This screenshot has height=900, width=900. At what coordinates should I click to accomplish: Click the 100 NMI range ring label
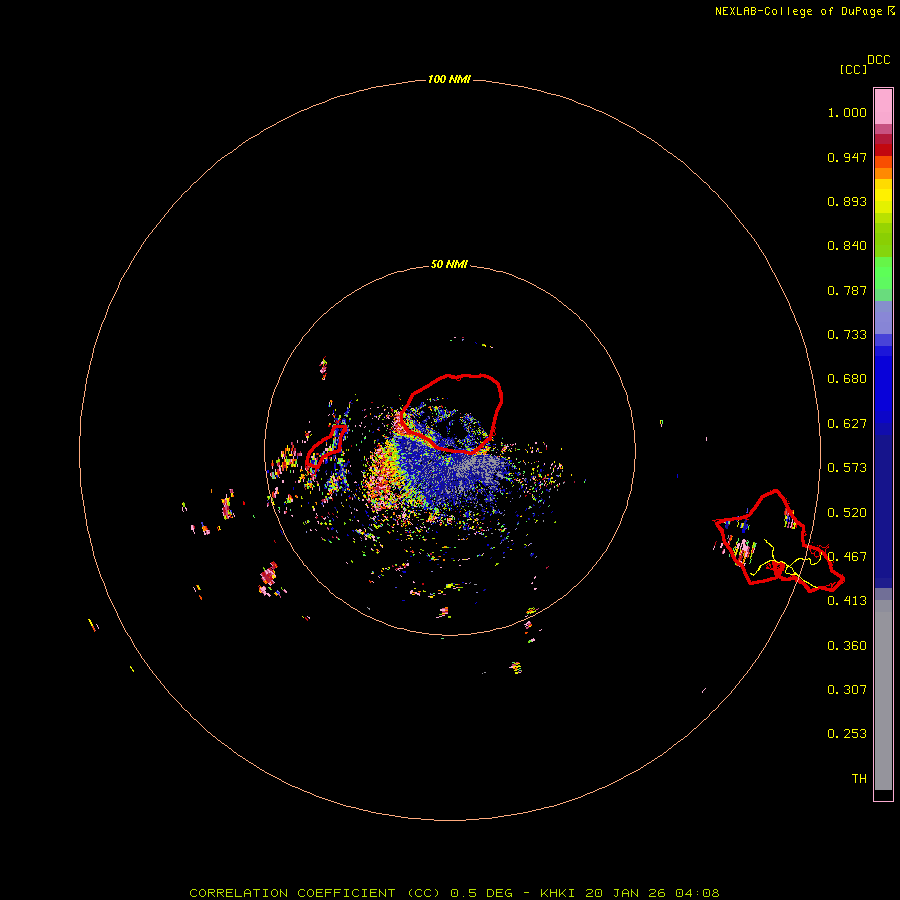(x=449, y=79)
